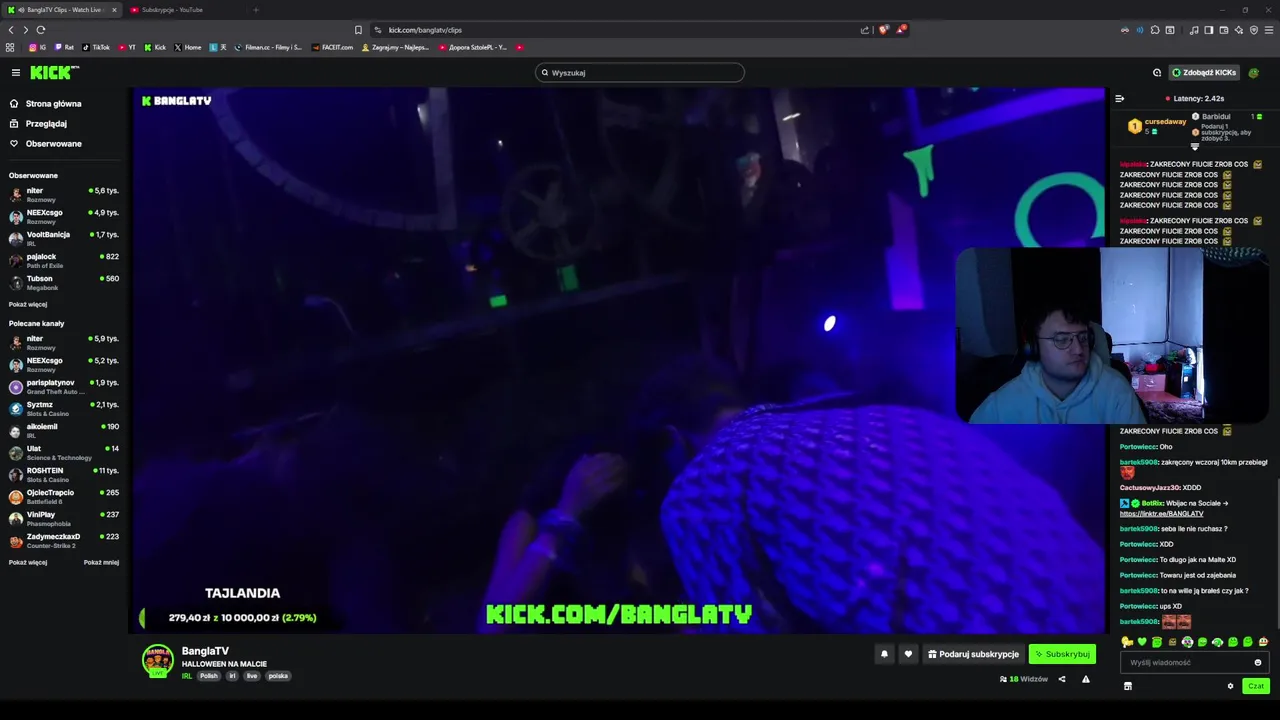
Task: Insert the green heart quick emote
Action: pyautogui.click(x=1142, y=642)
